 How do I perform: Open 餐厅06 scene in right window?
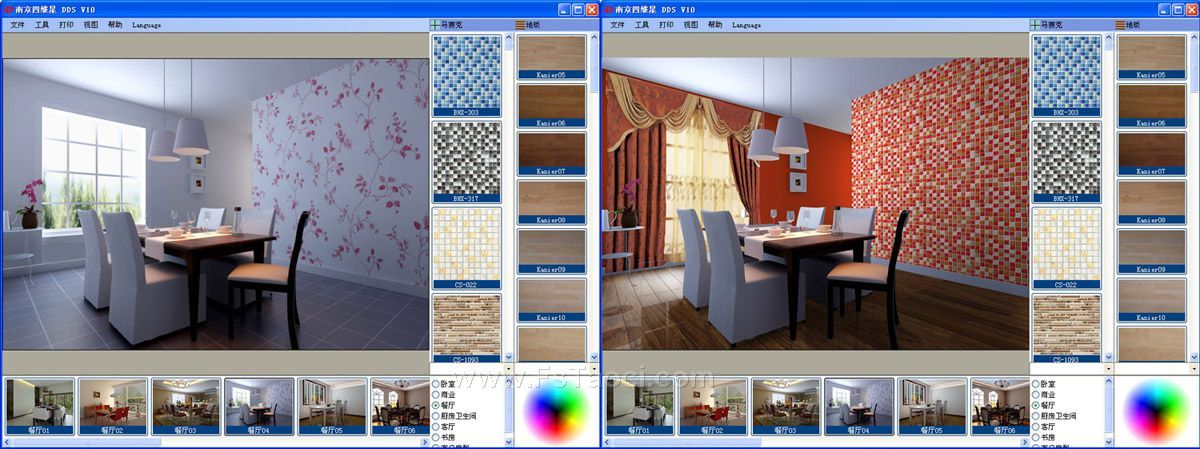pos(999,406)
